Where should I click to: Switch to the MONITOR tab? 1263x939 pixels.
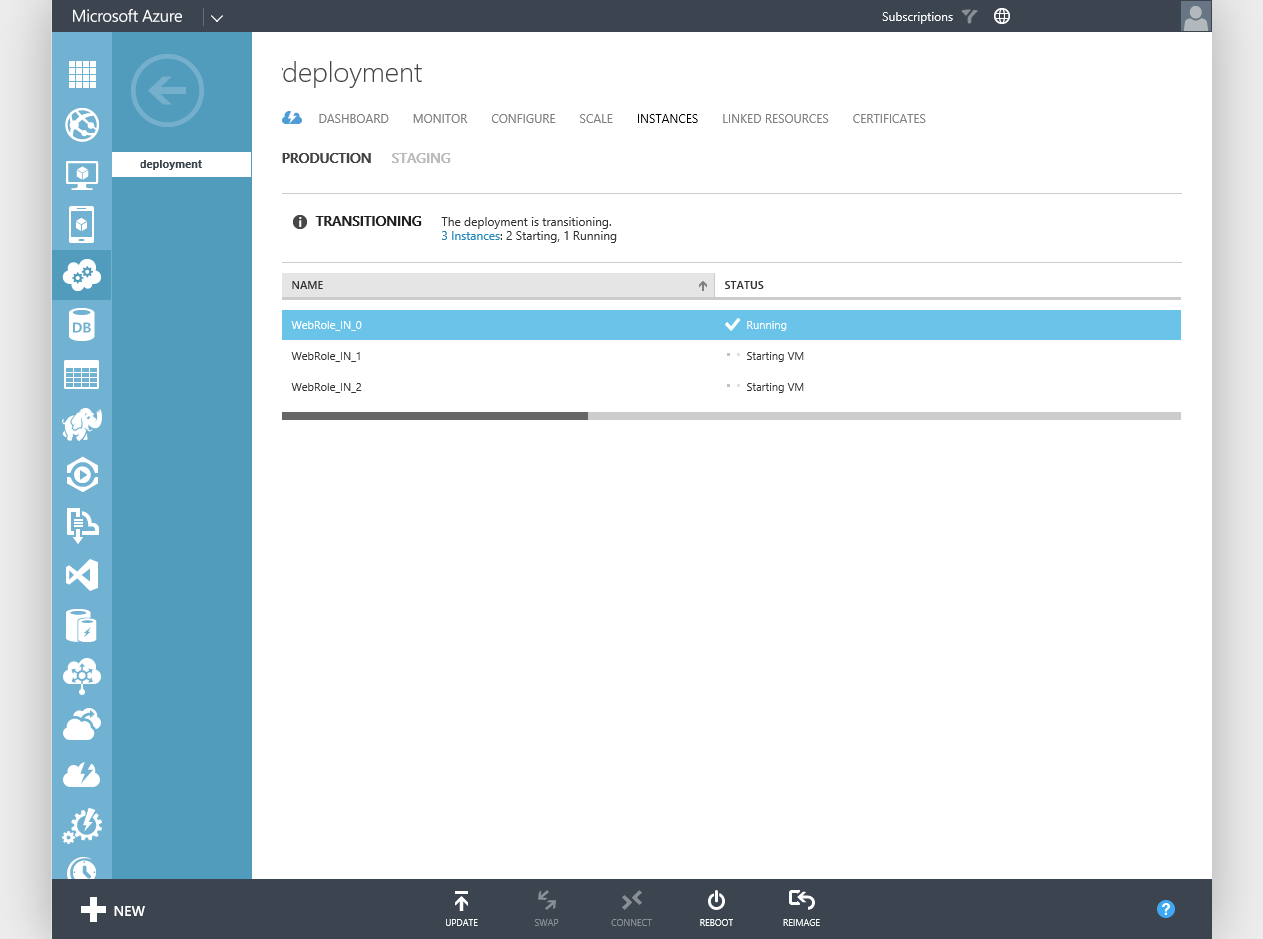pyautogui.click(x=439, y=118)
